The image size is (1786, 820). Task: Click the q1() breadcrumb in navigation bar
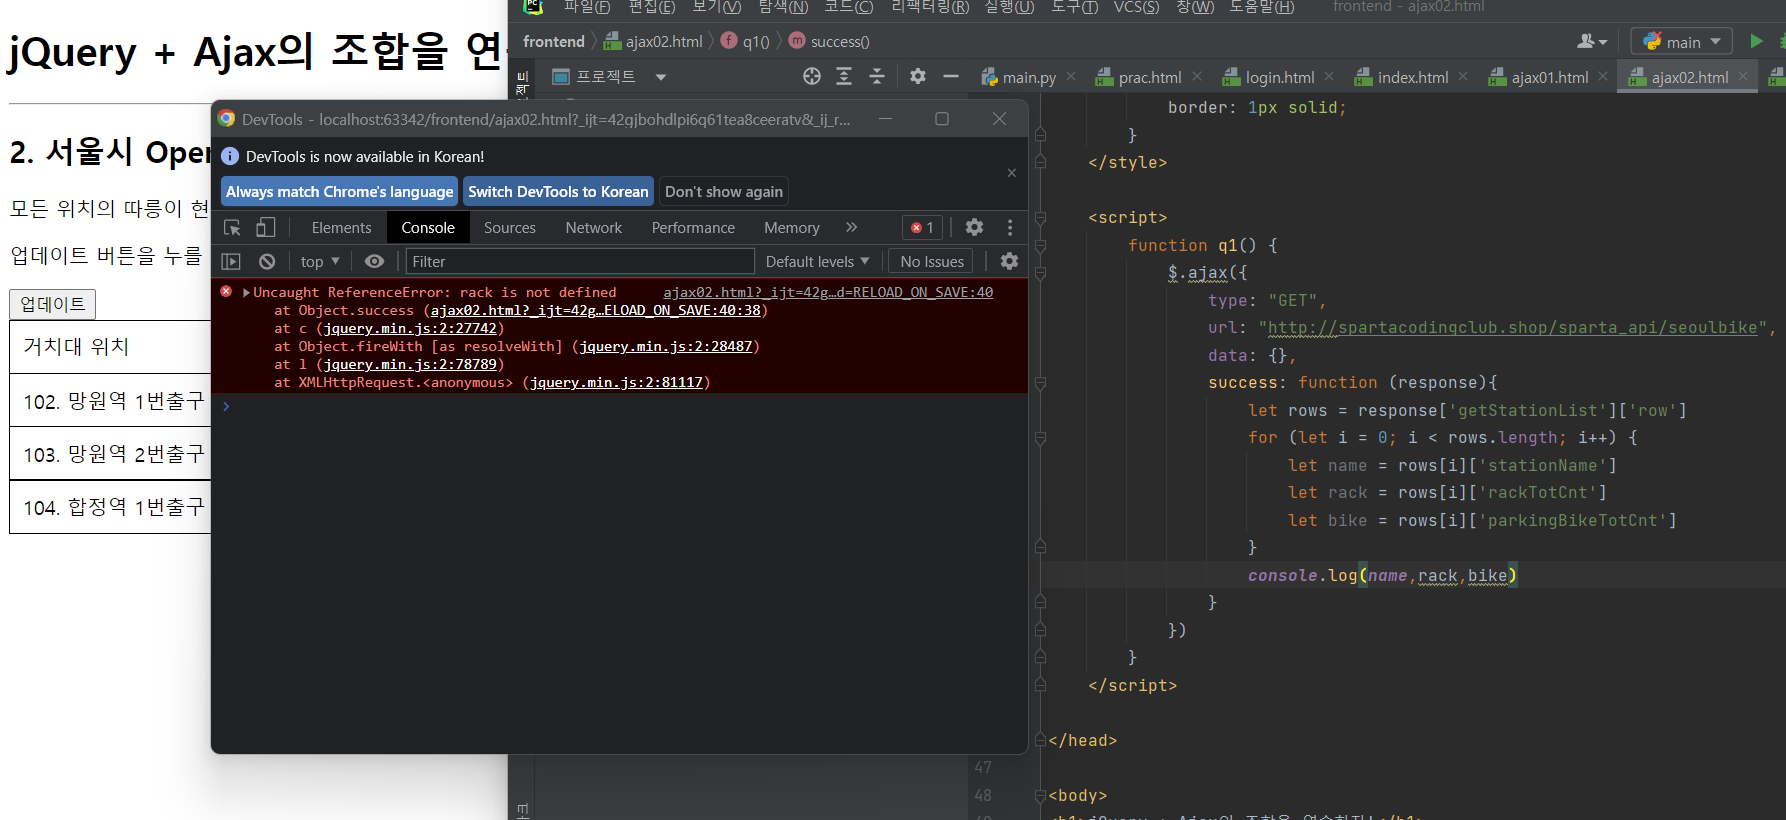click(745, 42)
